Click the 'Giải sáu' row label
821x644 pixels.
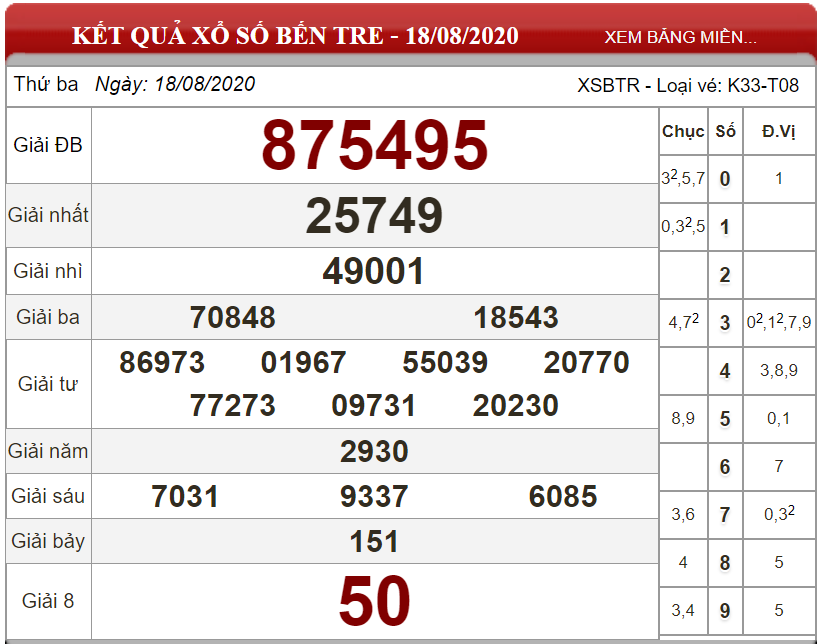(48, 496)
